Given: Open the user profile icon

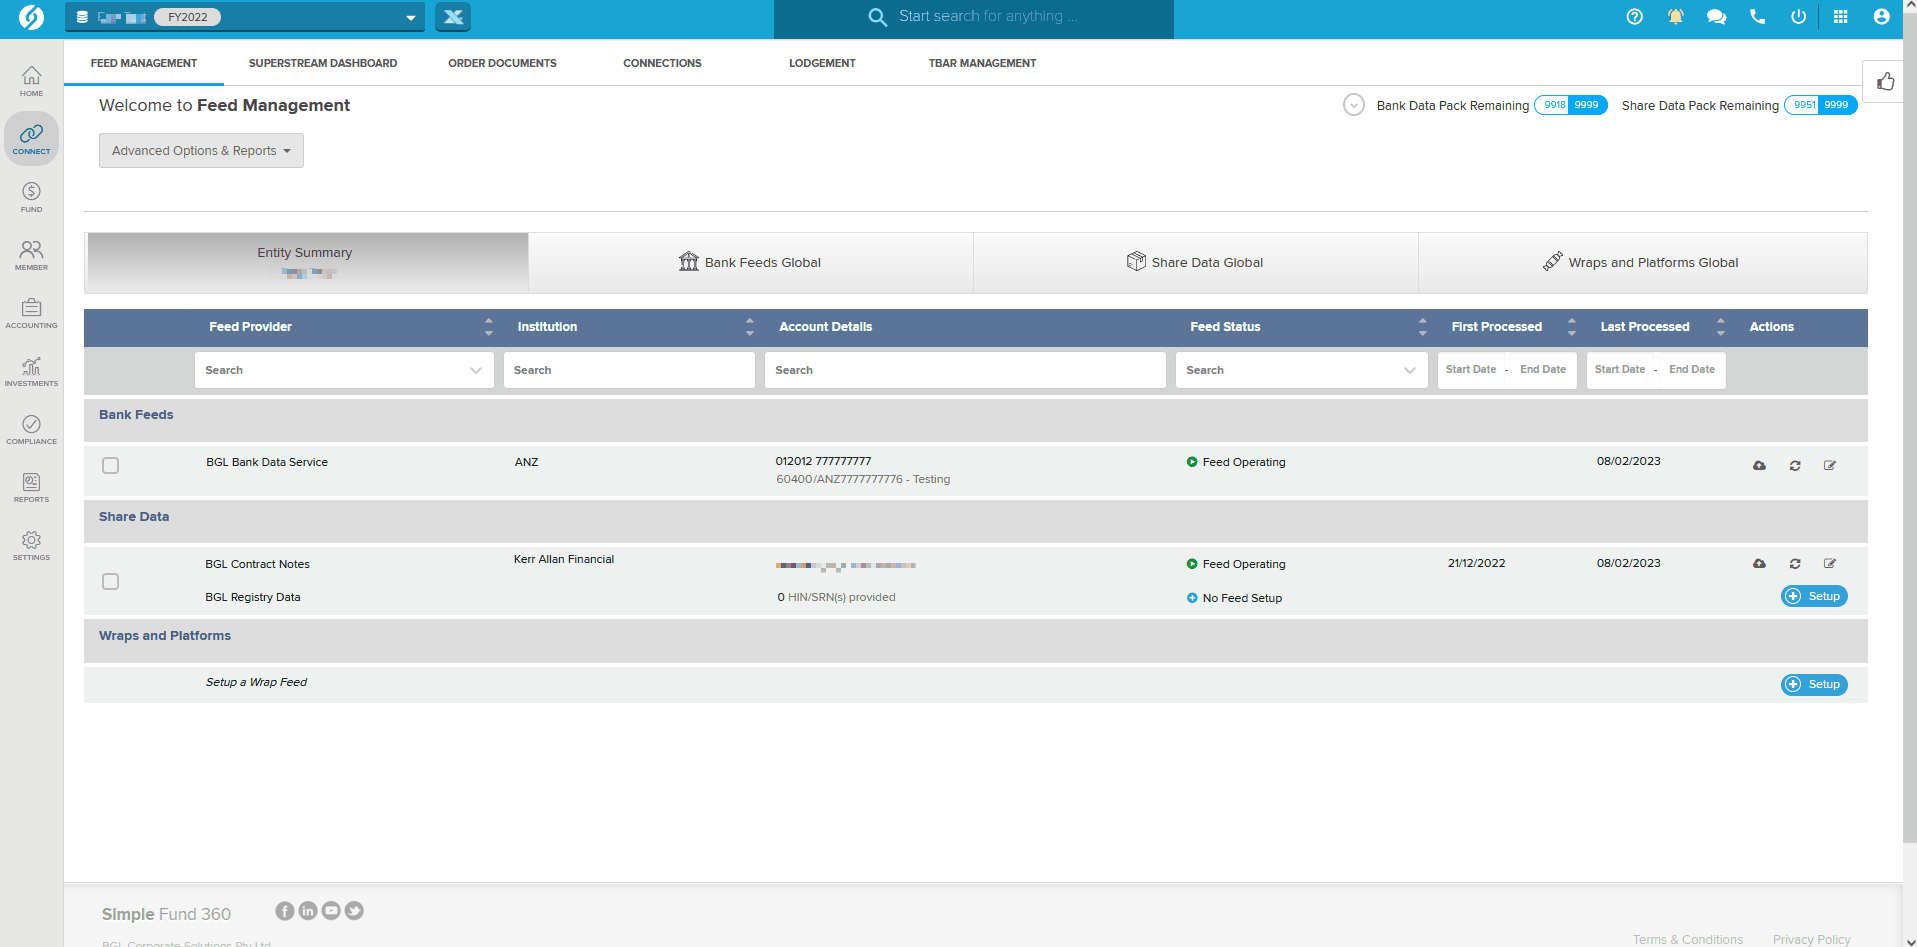Looking at the screenshot, I should pyautogui.click(x=1881, y=17).
